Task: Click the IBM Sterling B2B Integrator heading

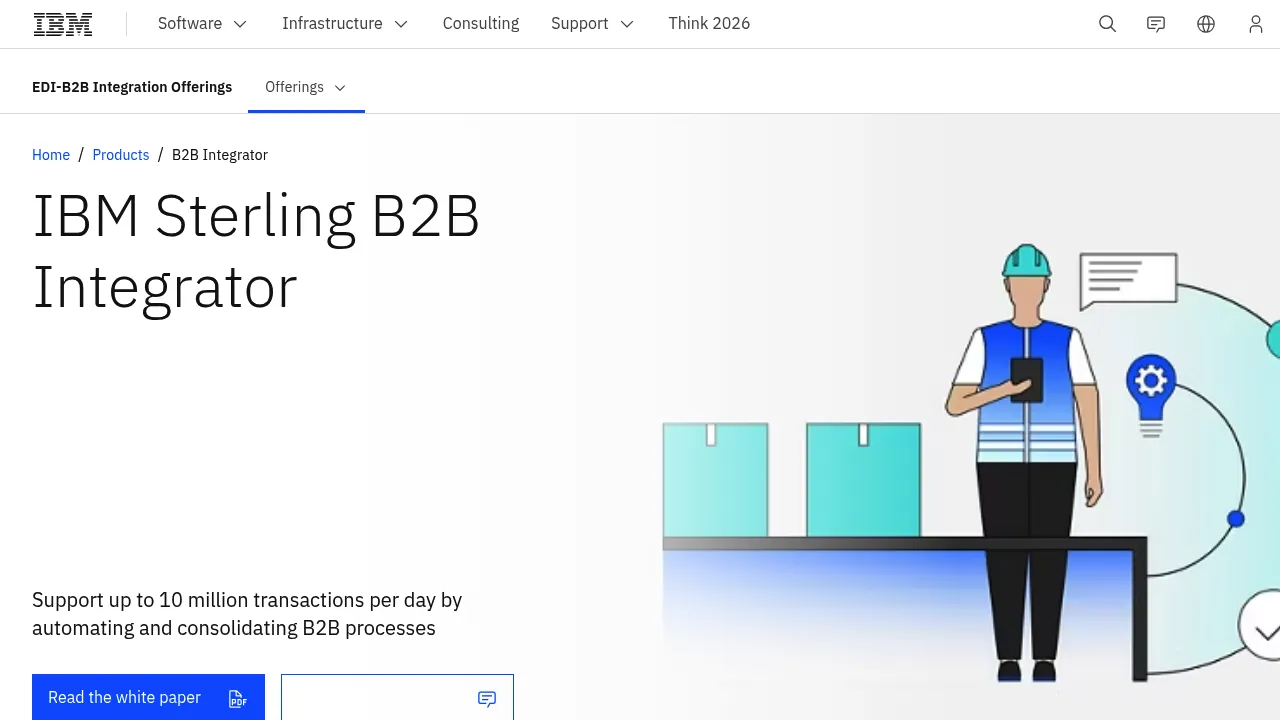Action: pyautogui.click(x=256, y=251)
